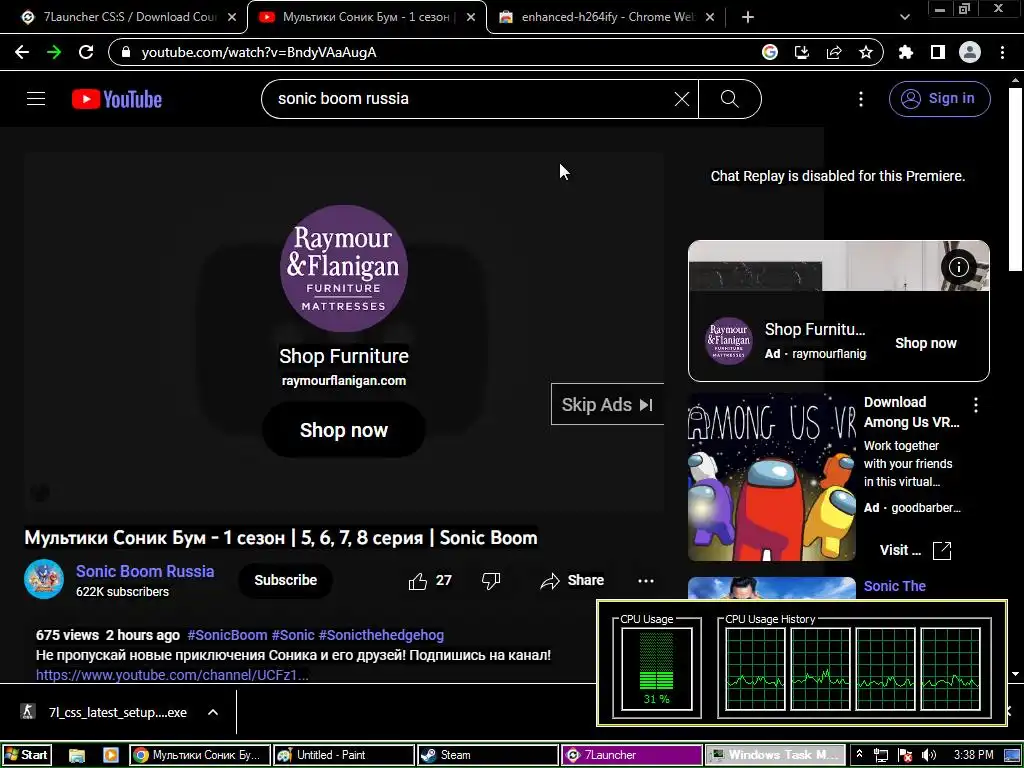Click the Share button
The image size is (1024, 768).
pos(572,581)
